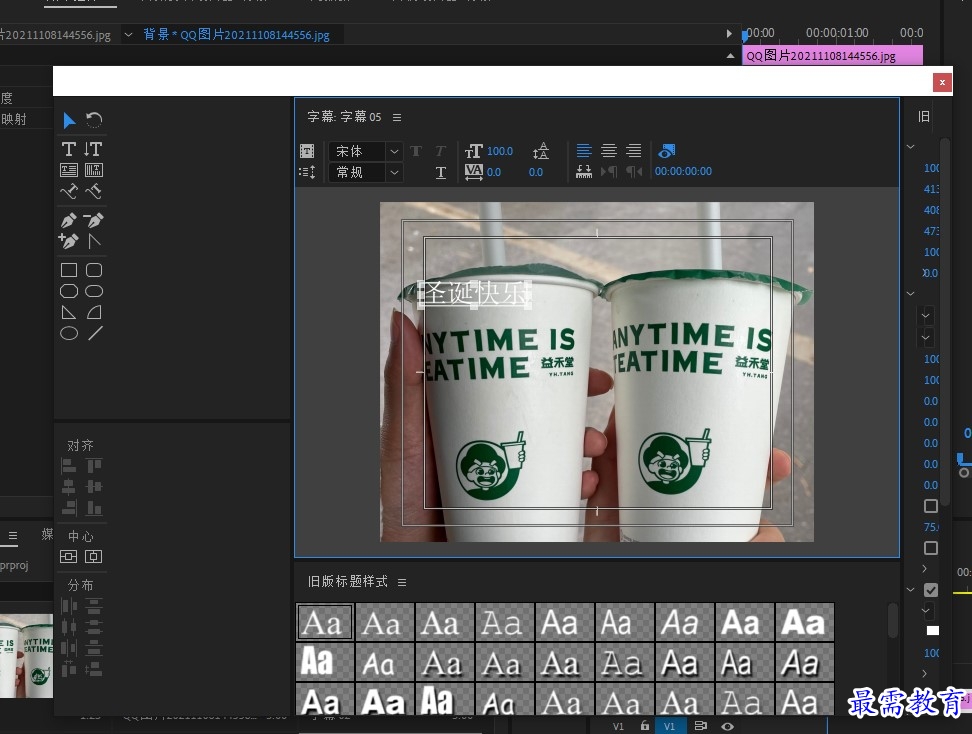Toggle Show Background Video
Viewport: 972px width, 734px height.
tap(667, 151)
